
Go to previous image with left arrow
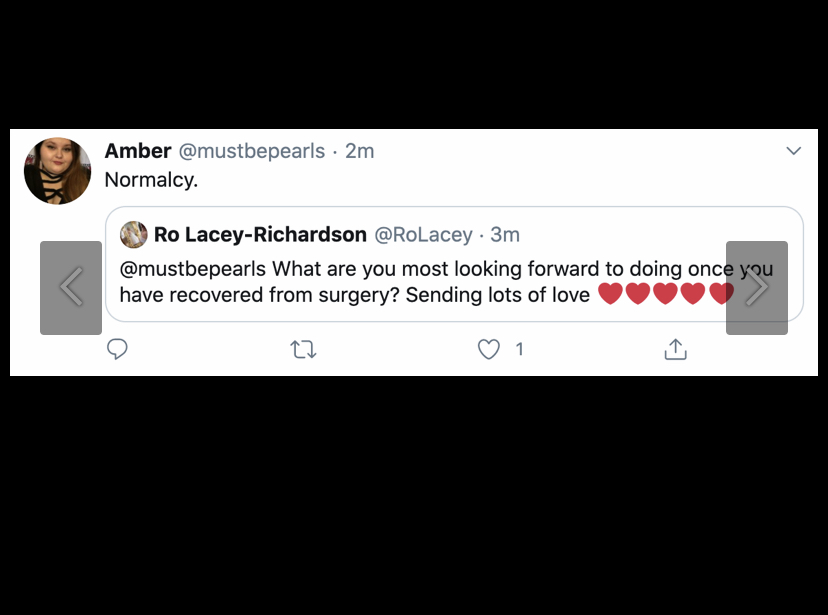[71, 288]
